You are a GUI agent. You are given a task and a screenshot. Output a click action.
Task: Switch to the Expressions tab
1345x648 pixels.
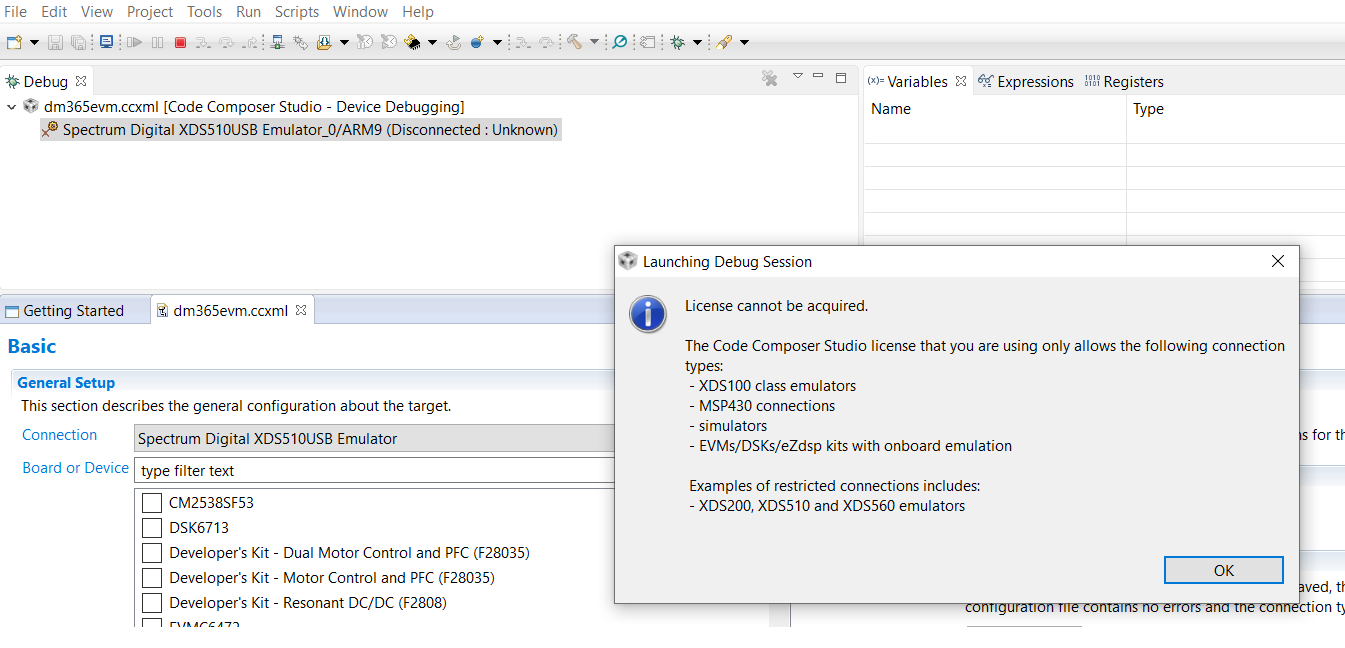pyautogui.click(x=1026, y=82)
